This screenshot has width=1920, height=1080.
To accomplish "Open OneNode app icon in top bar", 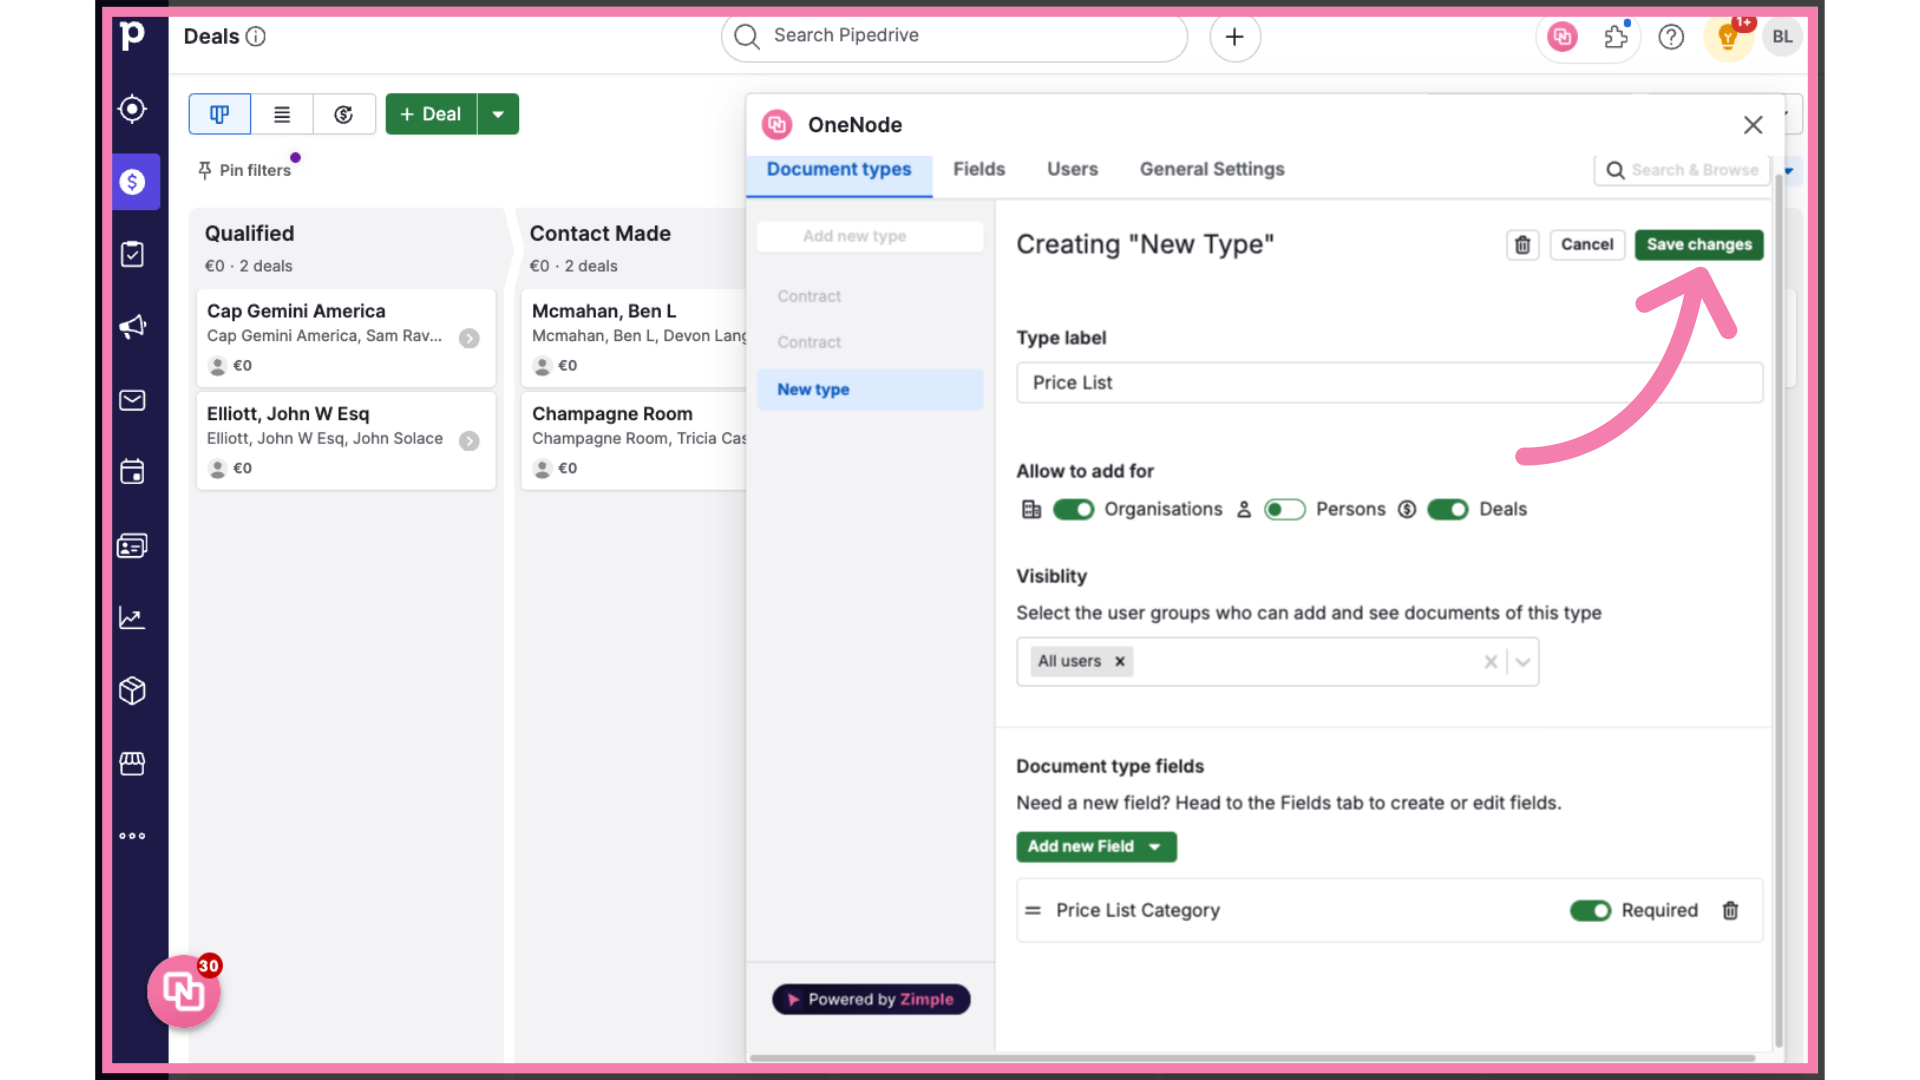I will tap(1562, 37).
